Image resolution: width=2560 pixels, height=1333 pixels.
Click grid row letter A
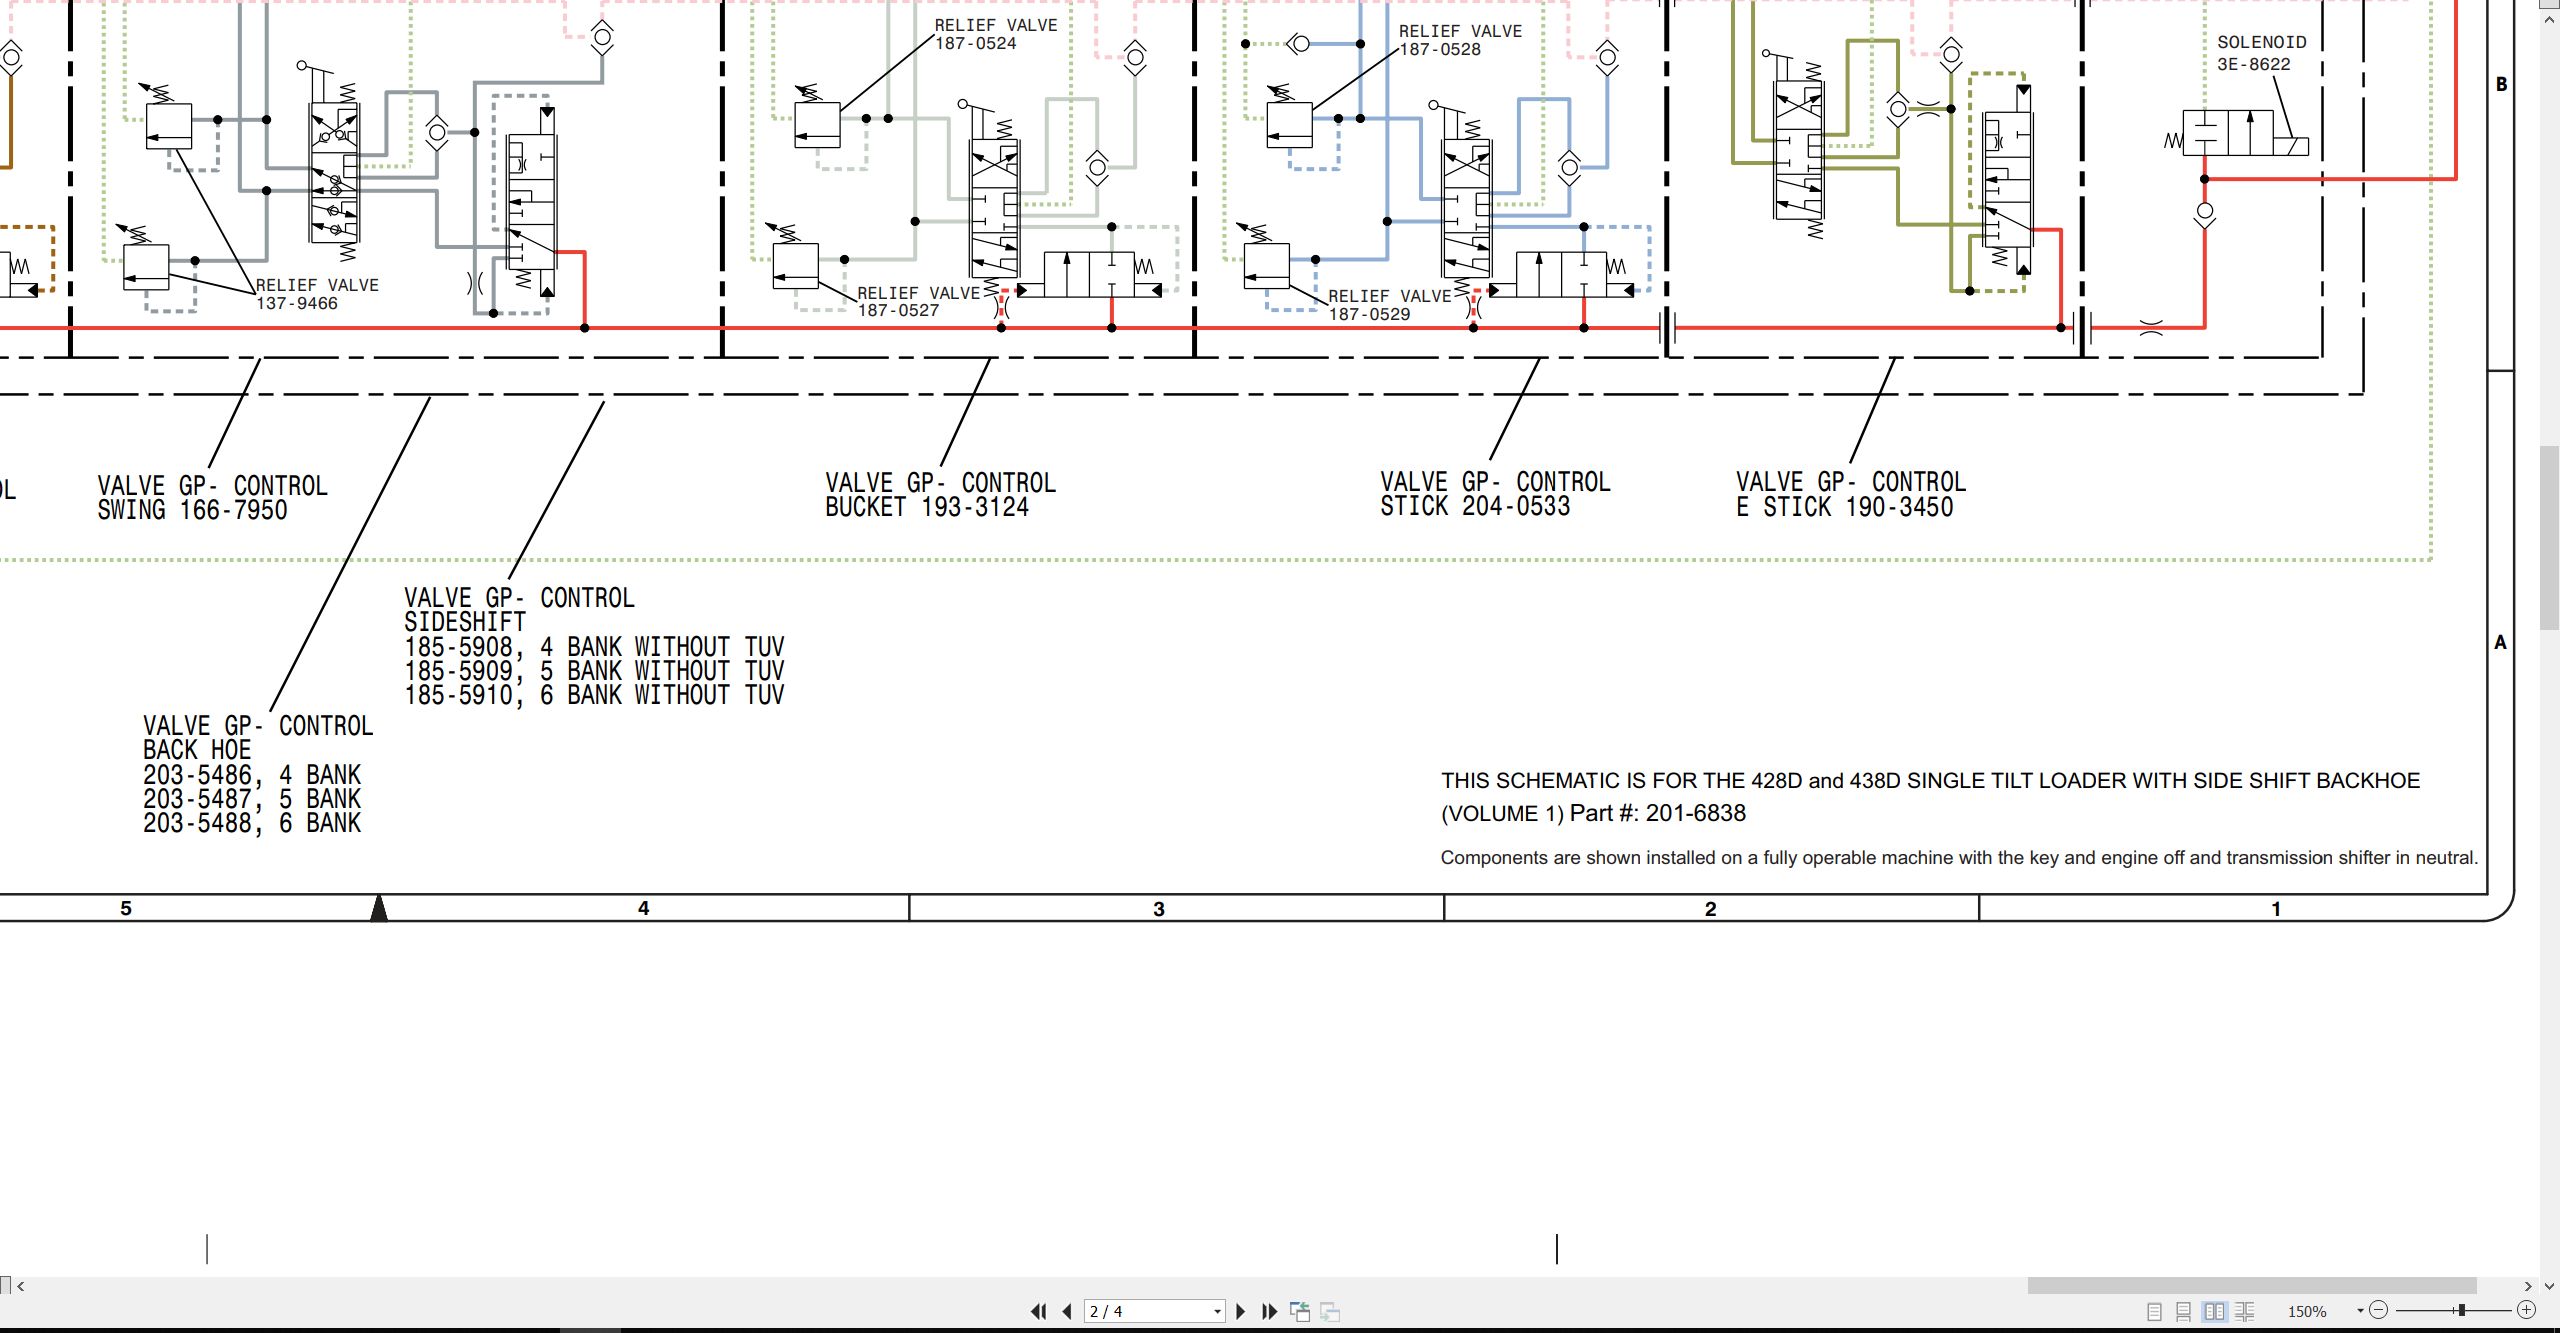point(2500,643)
